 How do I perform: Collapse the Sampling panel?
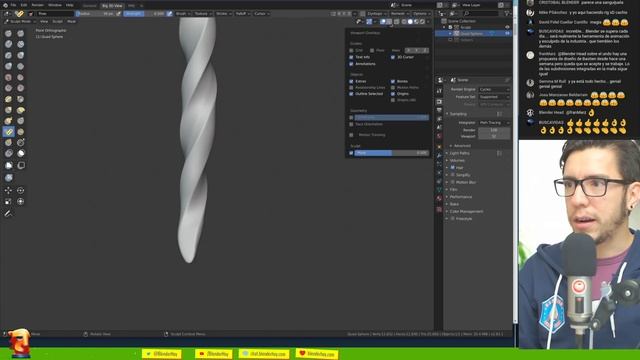point(457,114)
